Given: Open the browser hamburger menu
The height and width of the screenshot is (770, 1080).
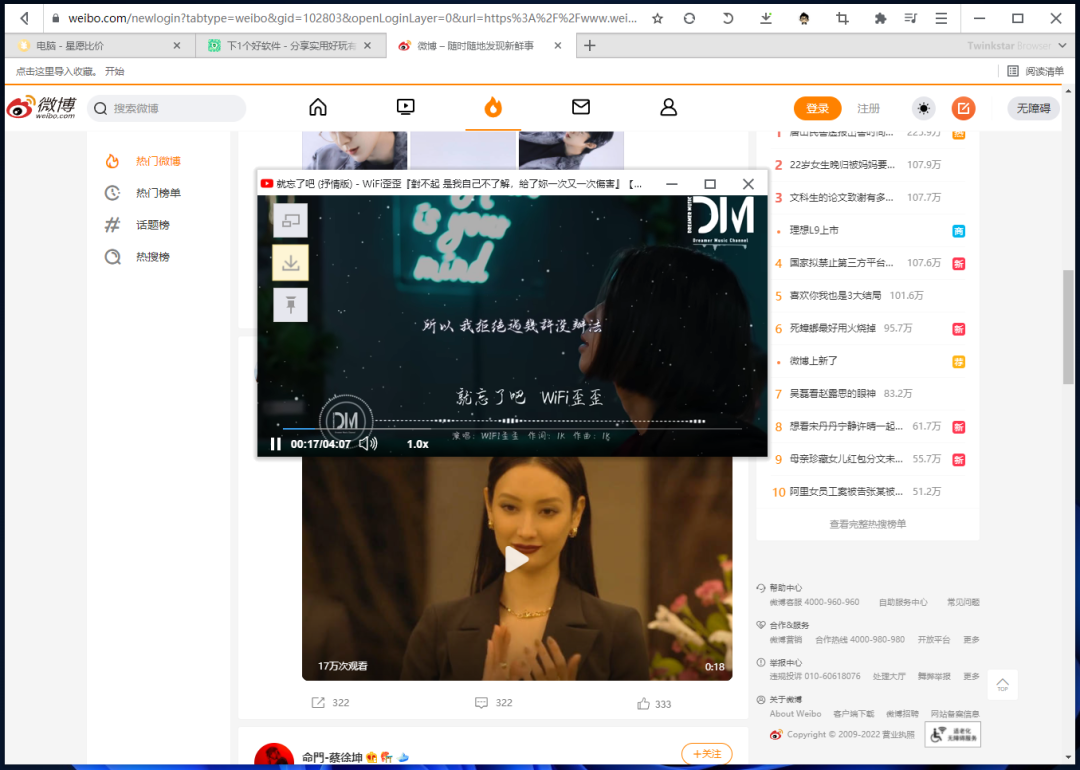Looking at the screenshot, I should click(941, 17).
